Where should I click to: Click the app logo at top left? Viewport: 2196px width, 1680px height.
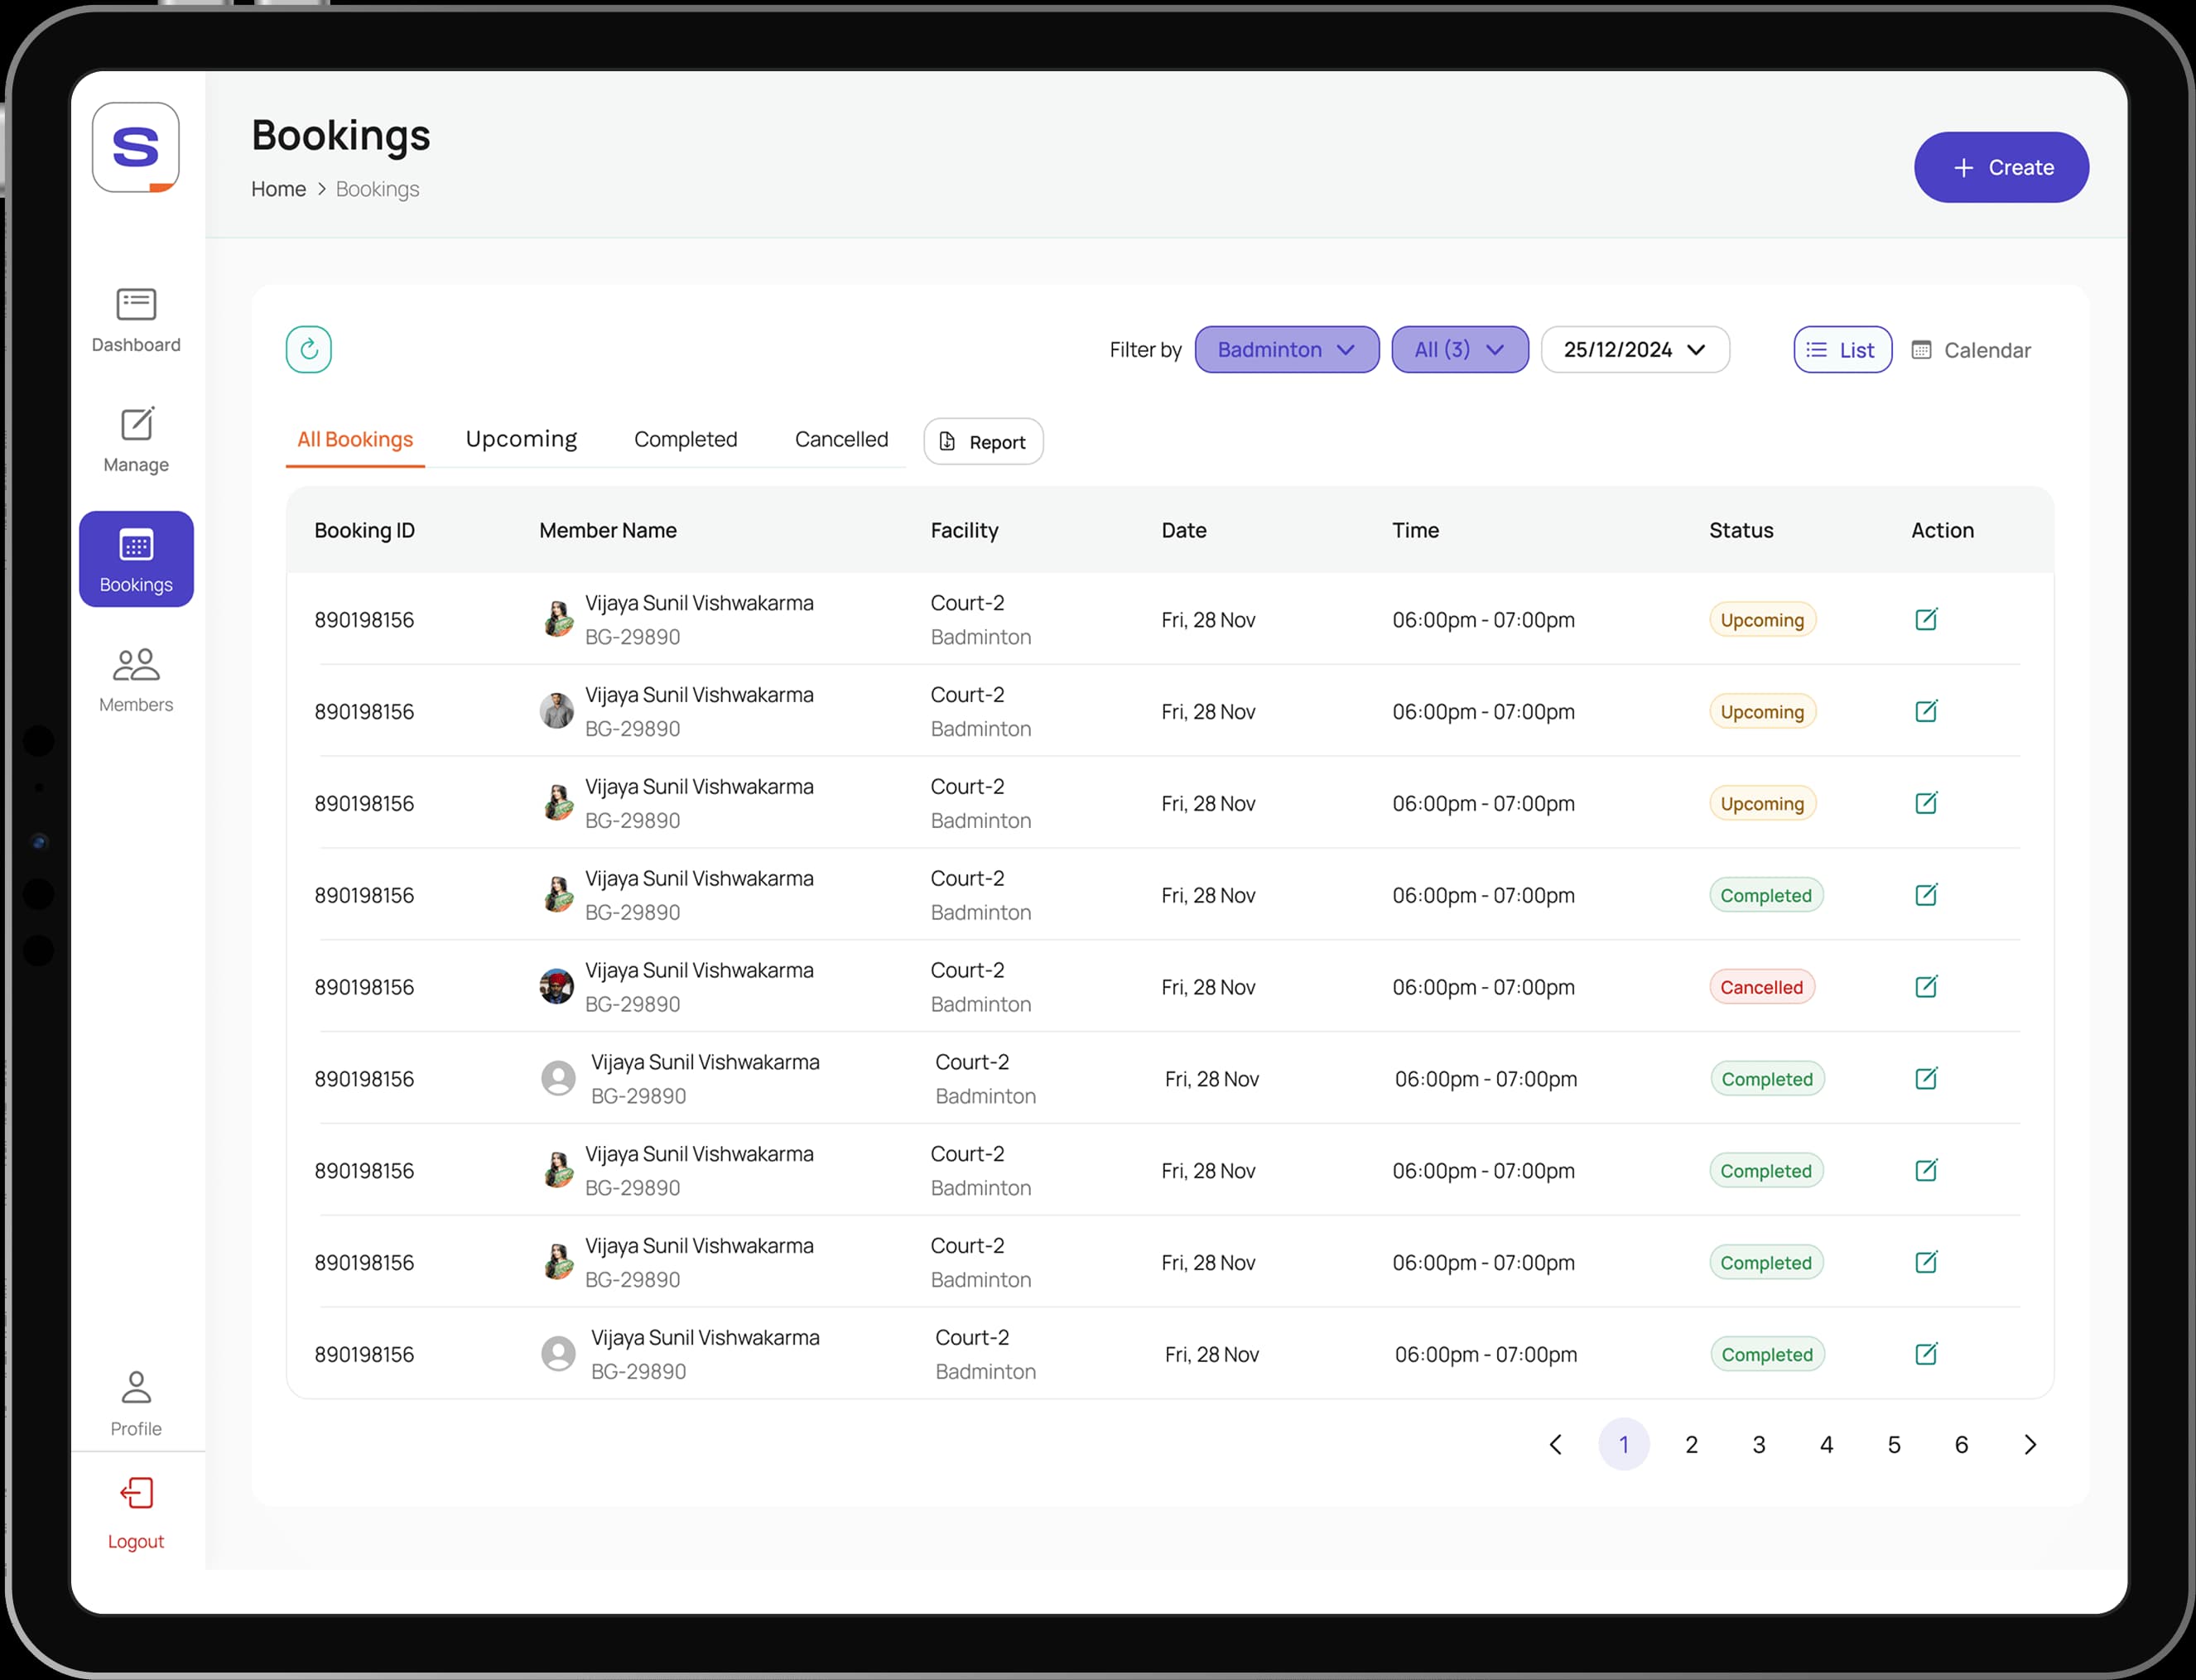coord(136,147)
